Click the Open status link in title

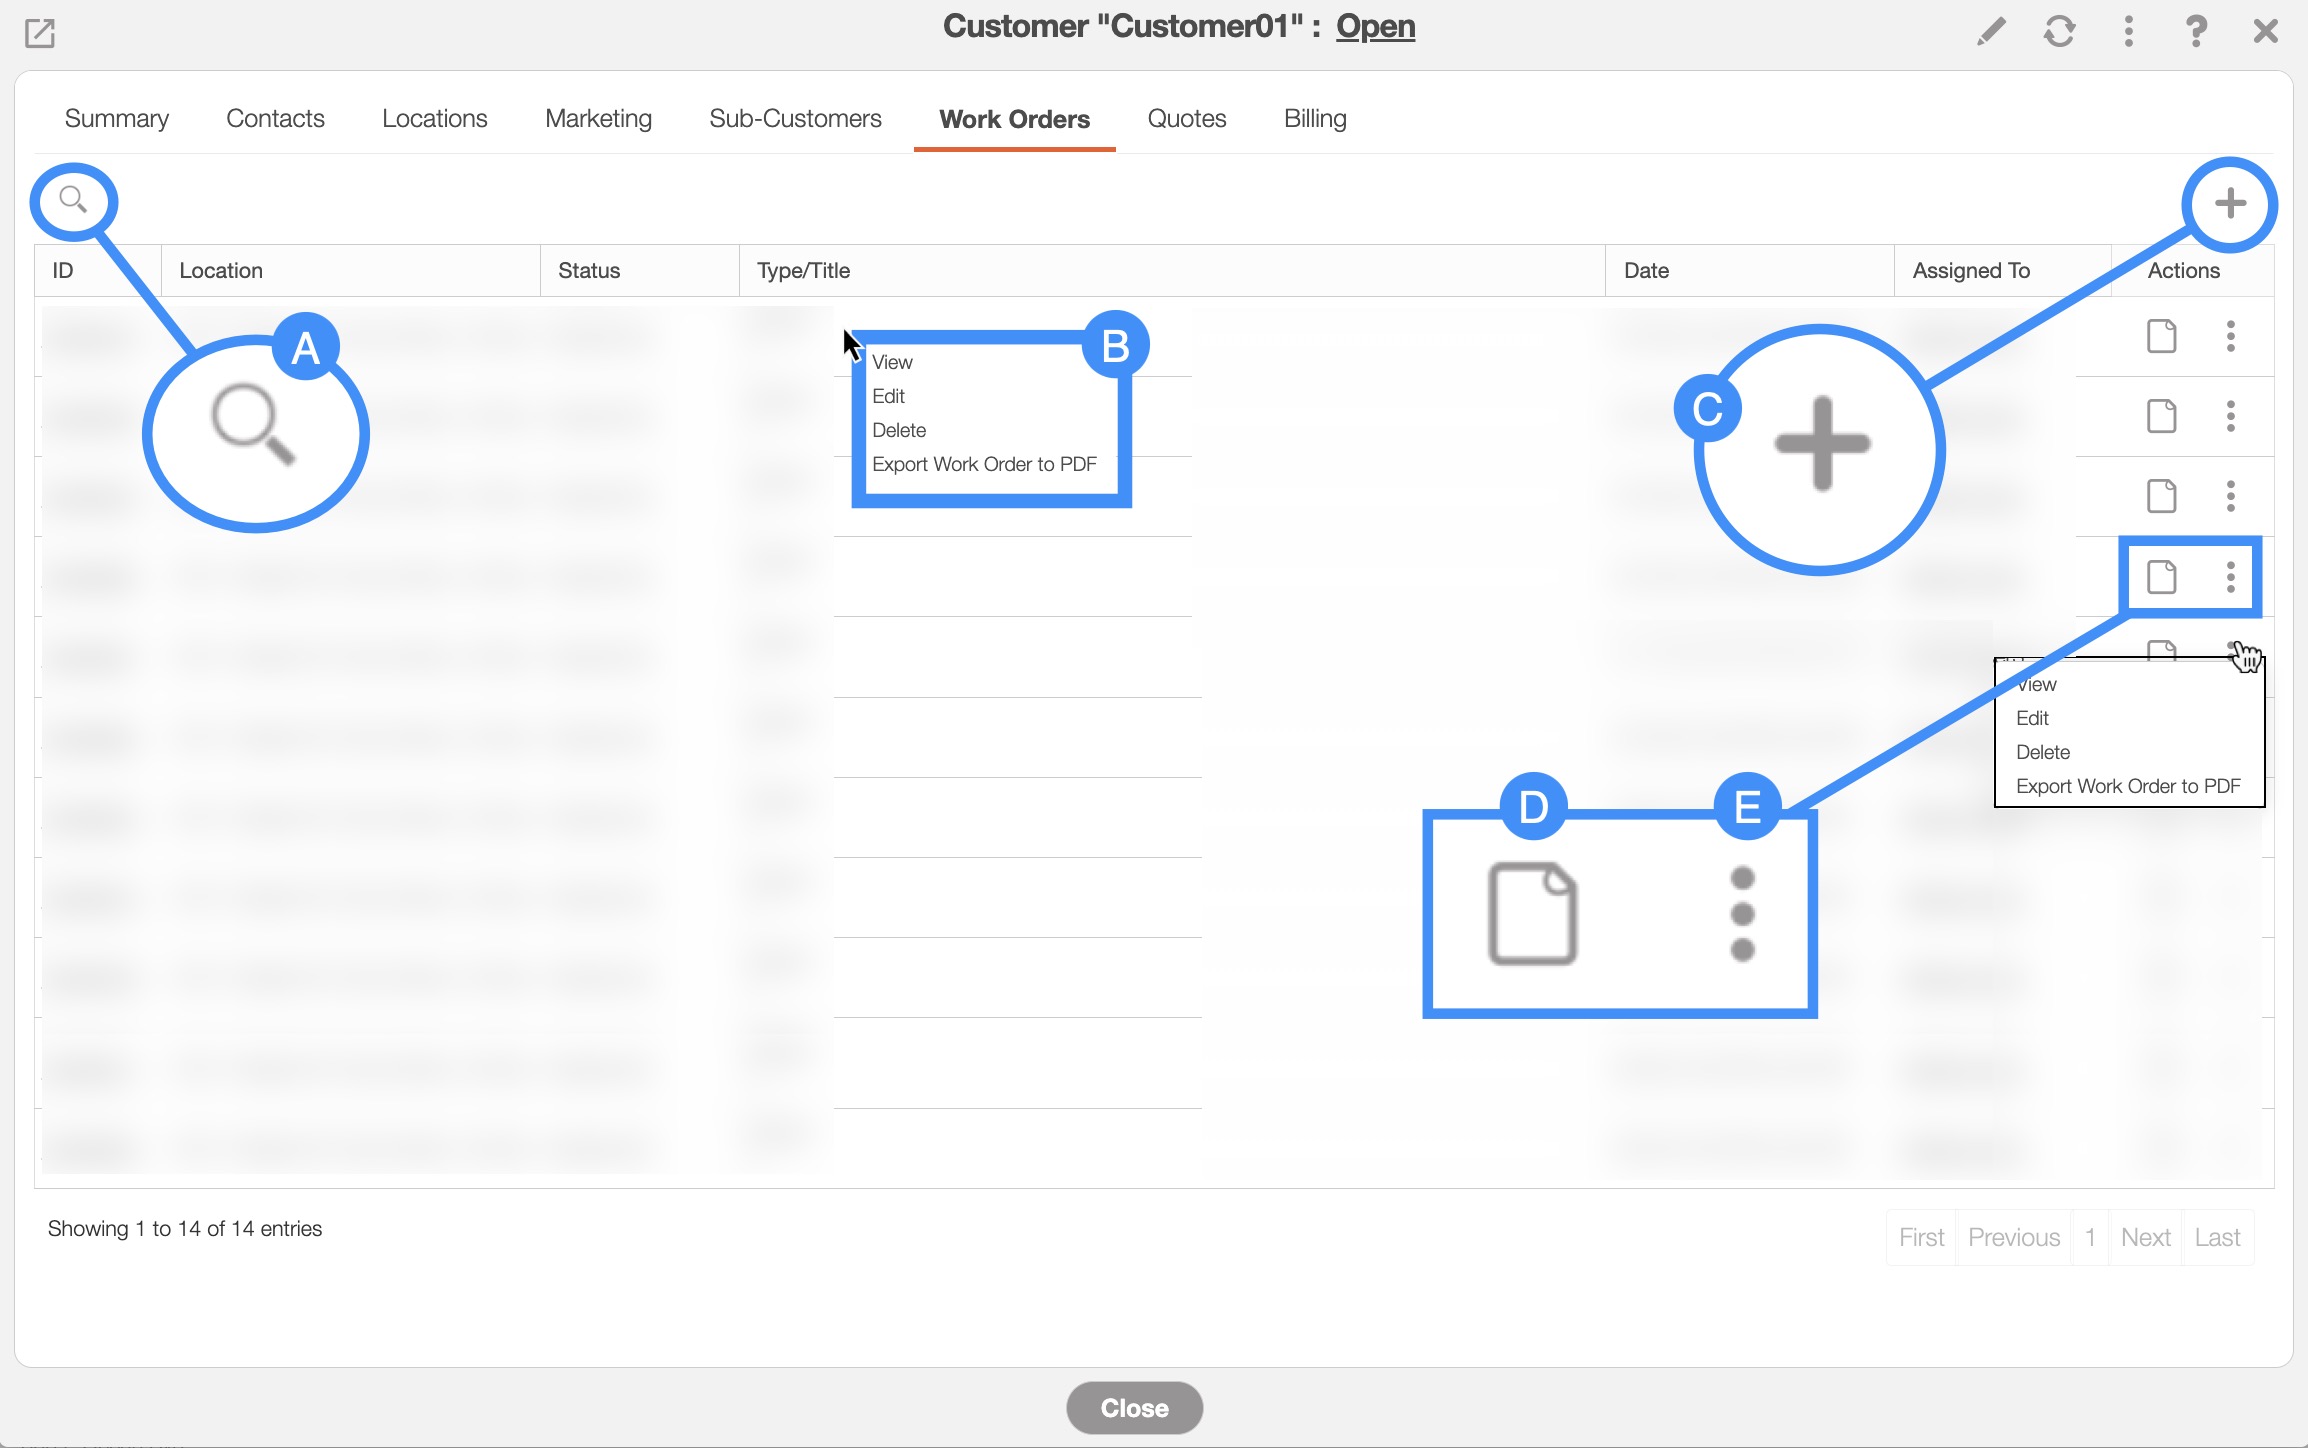coord(1375,26)
